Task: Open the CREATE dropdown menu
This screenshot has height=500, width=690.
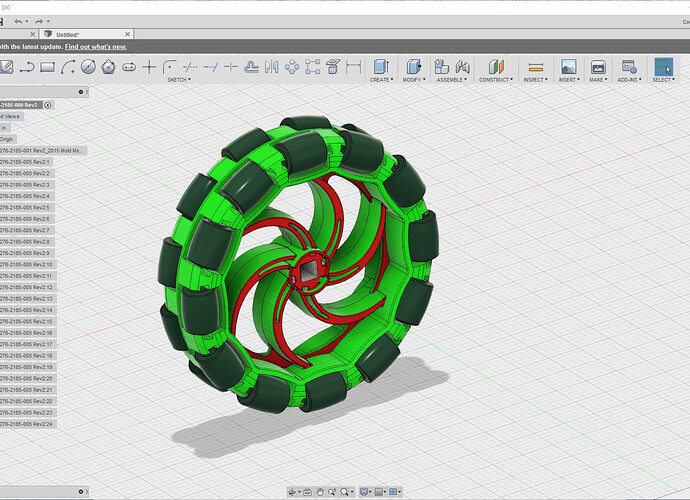Action: 382,80
